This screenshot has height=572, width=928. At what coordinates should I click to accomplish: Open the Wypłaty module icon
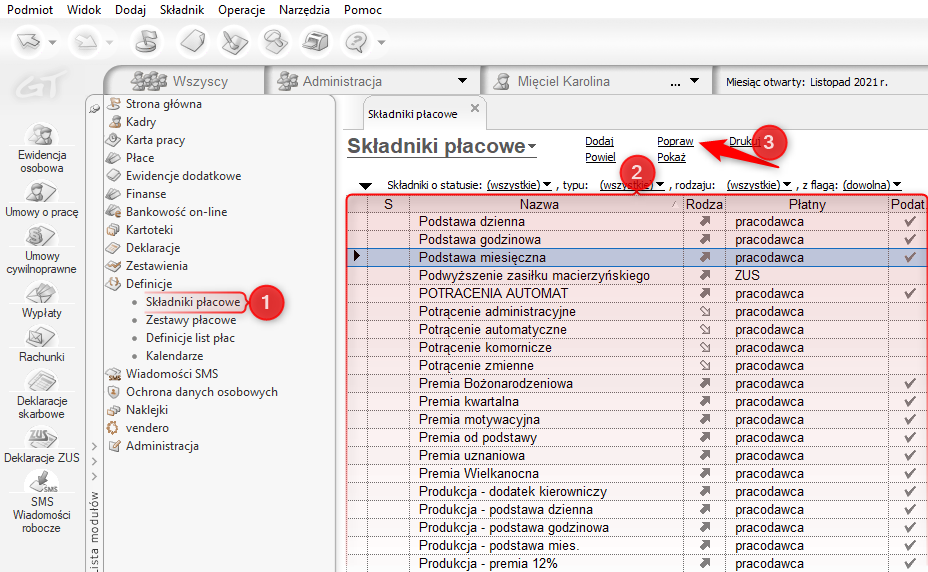tap(41, 293)
